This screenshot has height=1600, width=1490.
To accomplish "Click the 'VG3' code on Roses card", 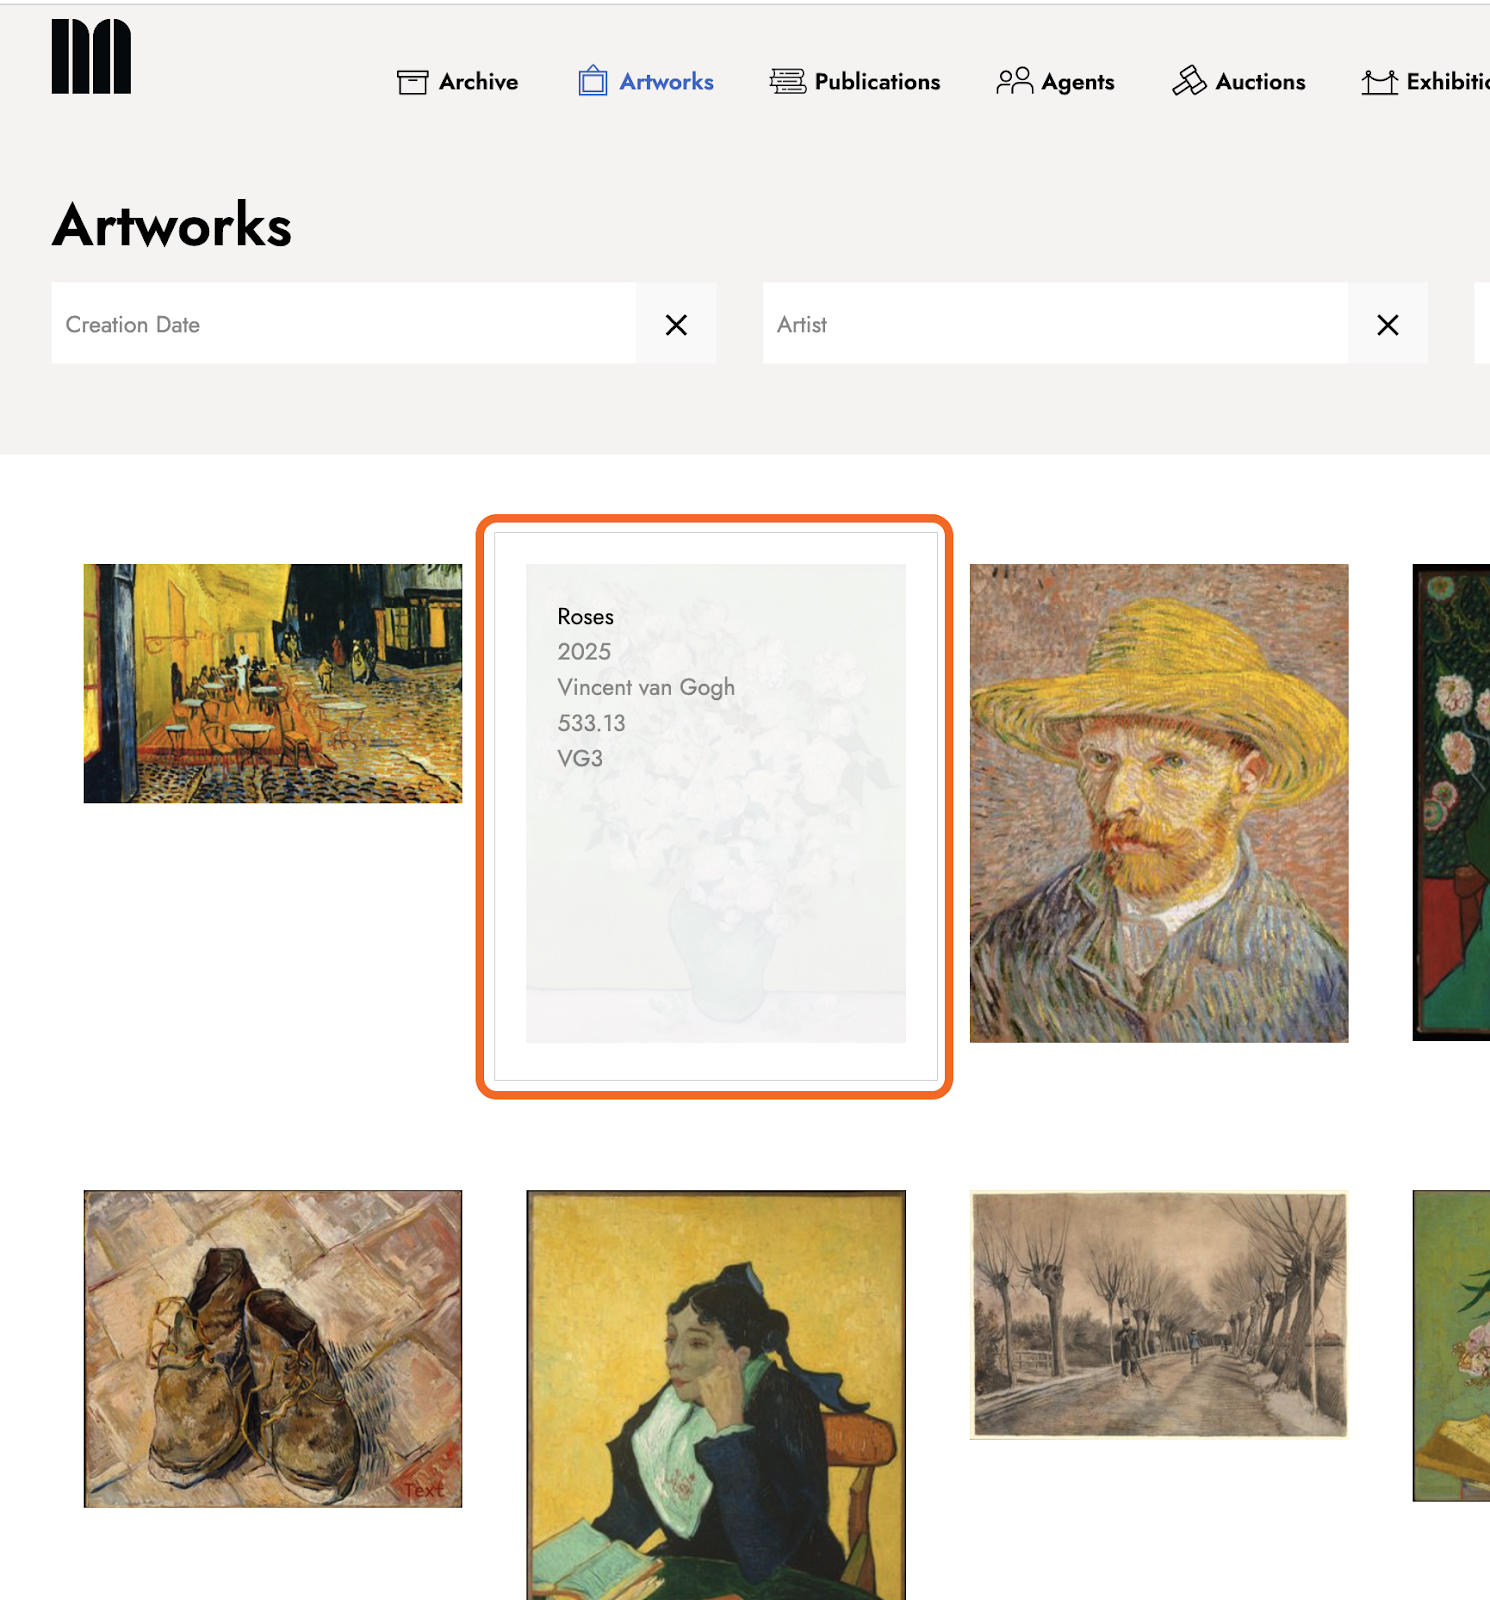I will point(580,758).
